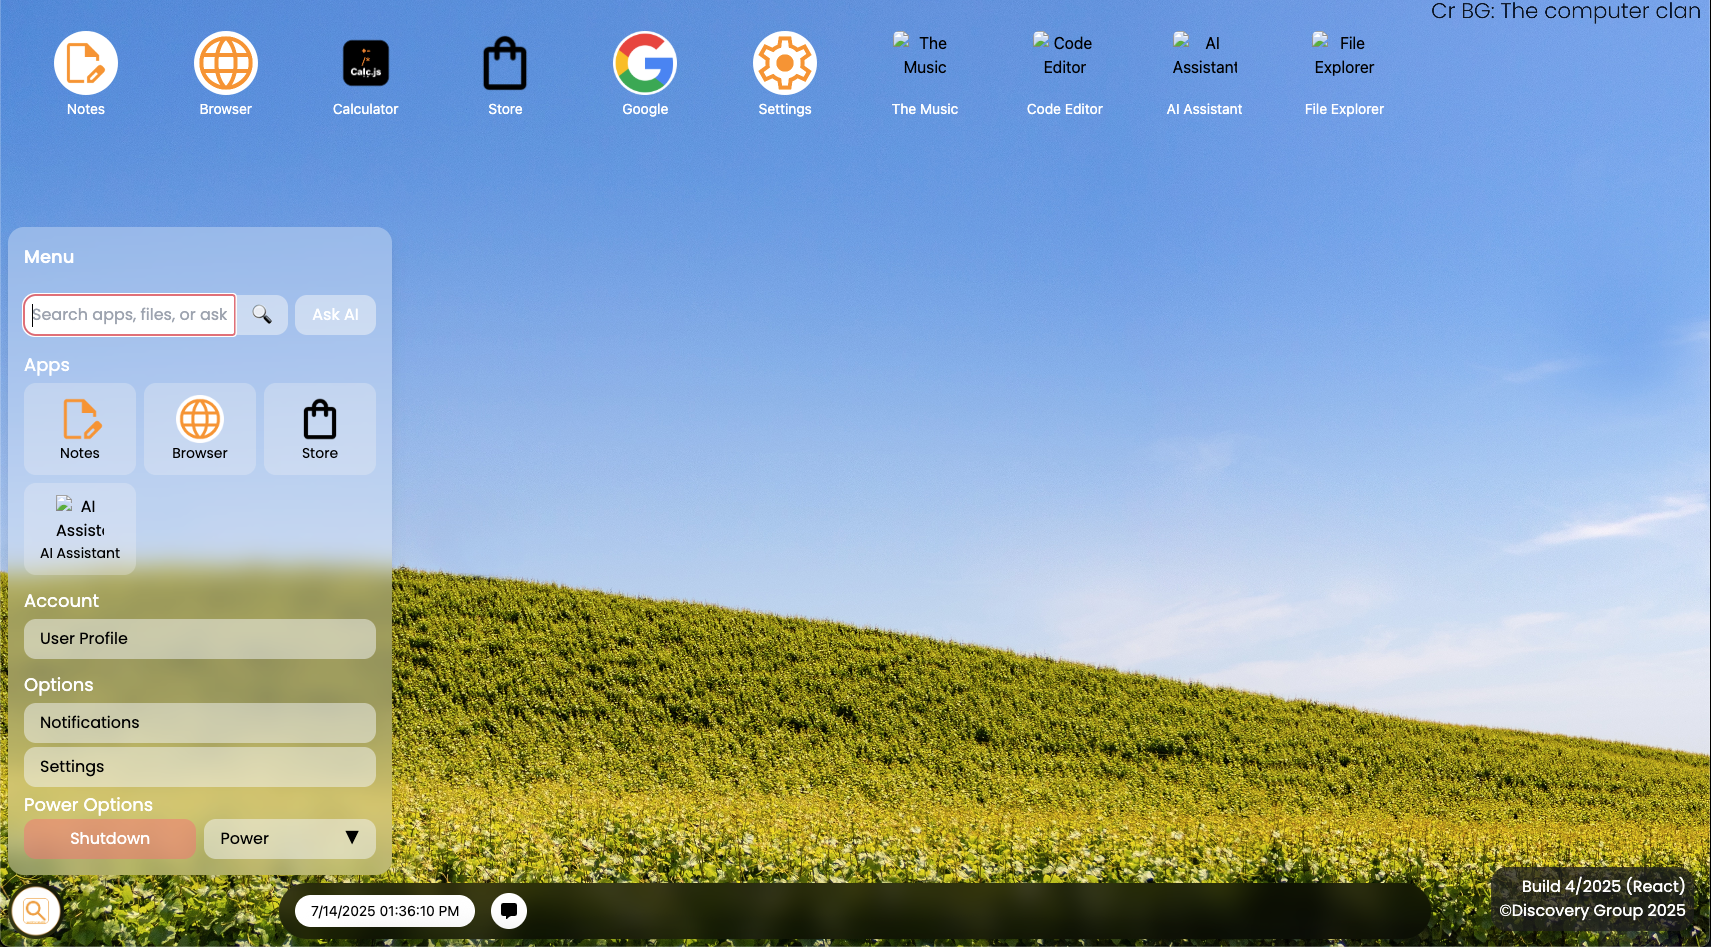Expand the Power dropdown
Screen dimensions: 1711x947
[x=289, y=839]
